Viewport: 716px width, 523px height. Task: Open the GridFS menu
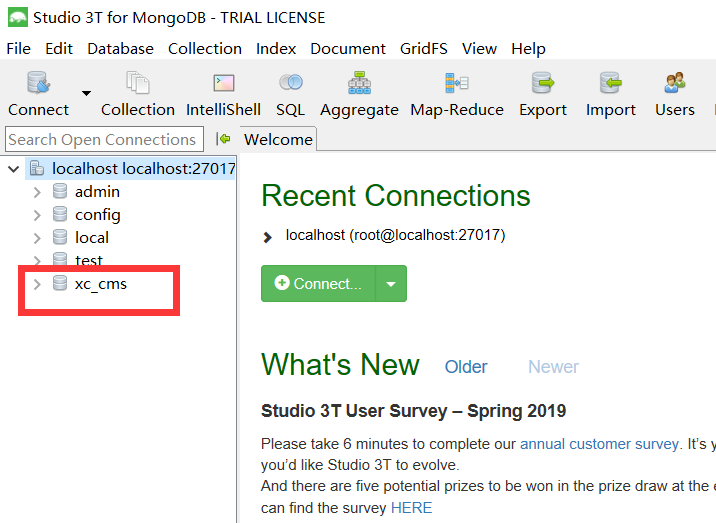point(424,48)
